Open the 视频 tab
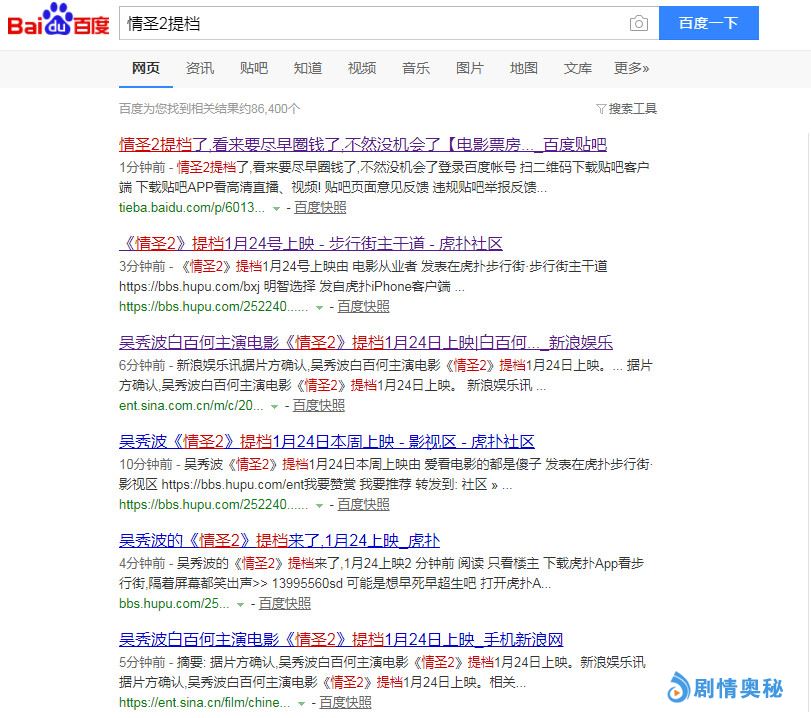This screenshot has height=718, width=811. click(361, 68)
